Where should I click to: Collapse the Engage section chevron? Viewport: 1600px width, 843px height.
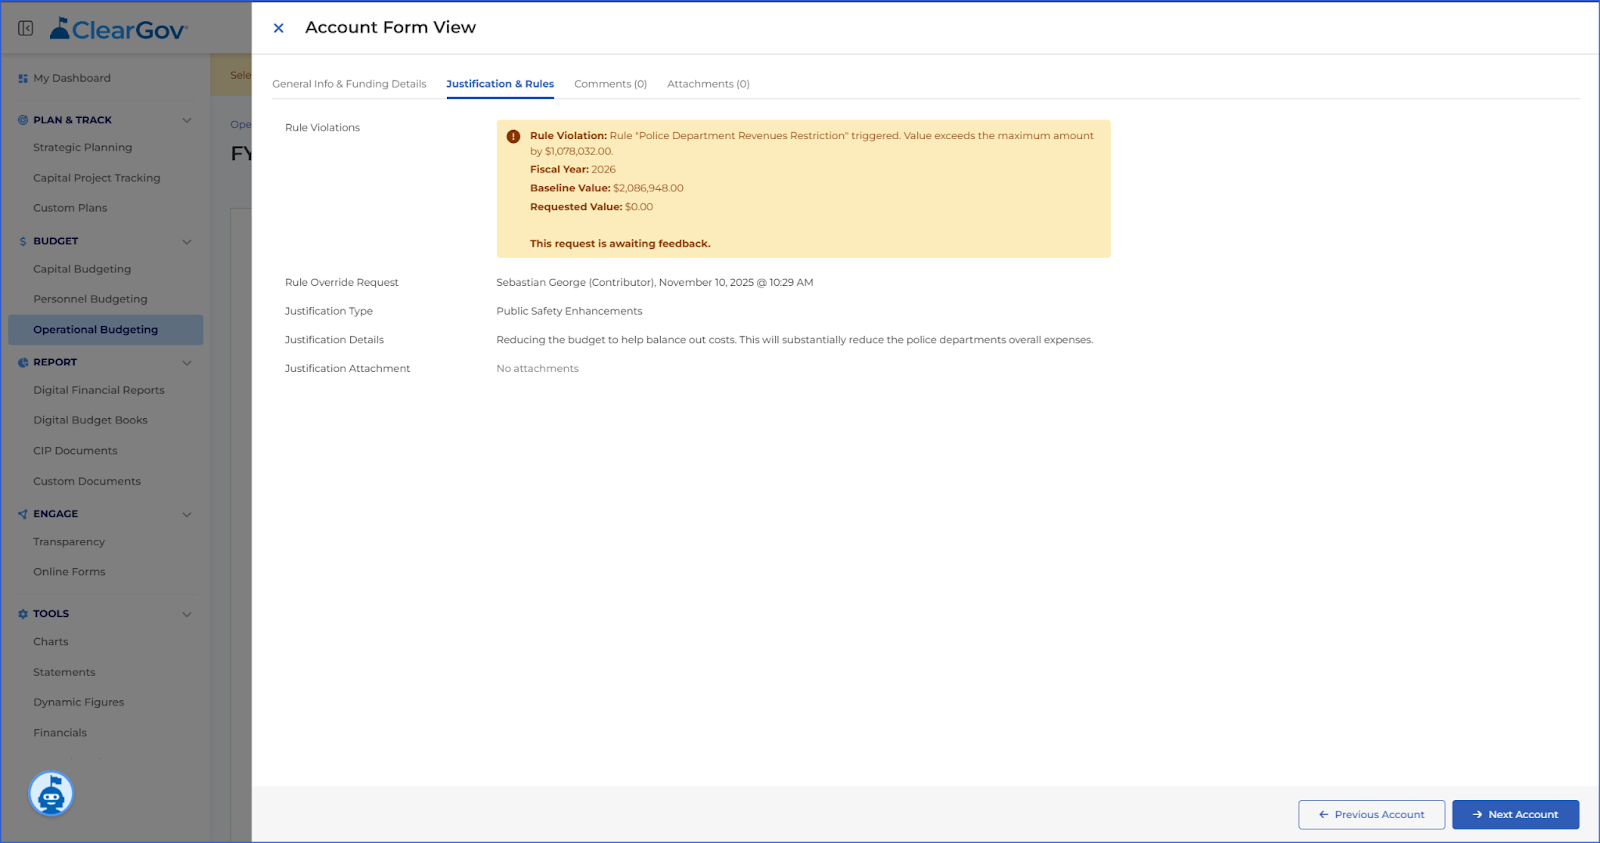tap(187, 514)
